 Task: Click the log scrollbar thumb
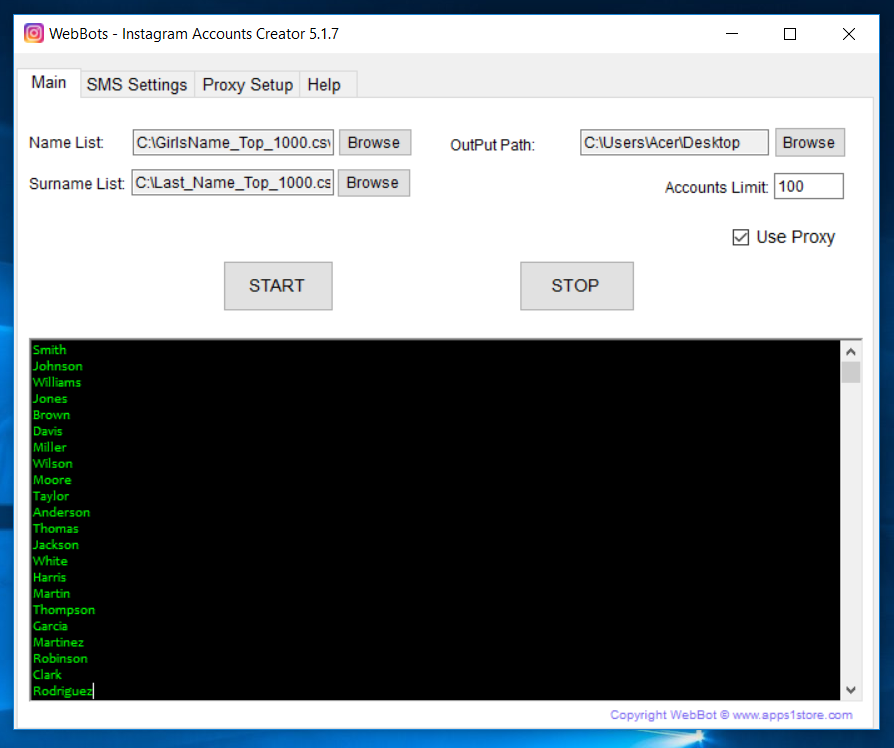851,373
